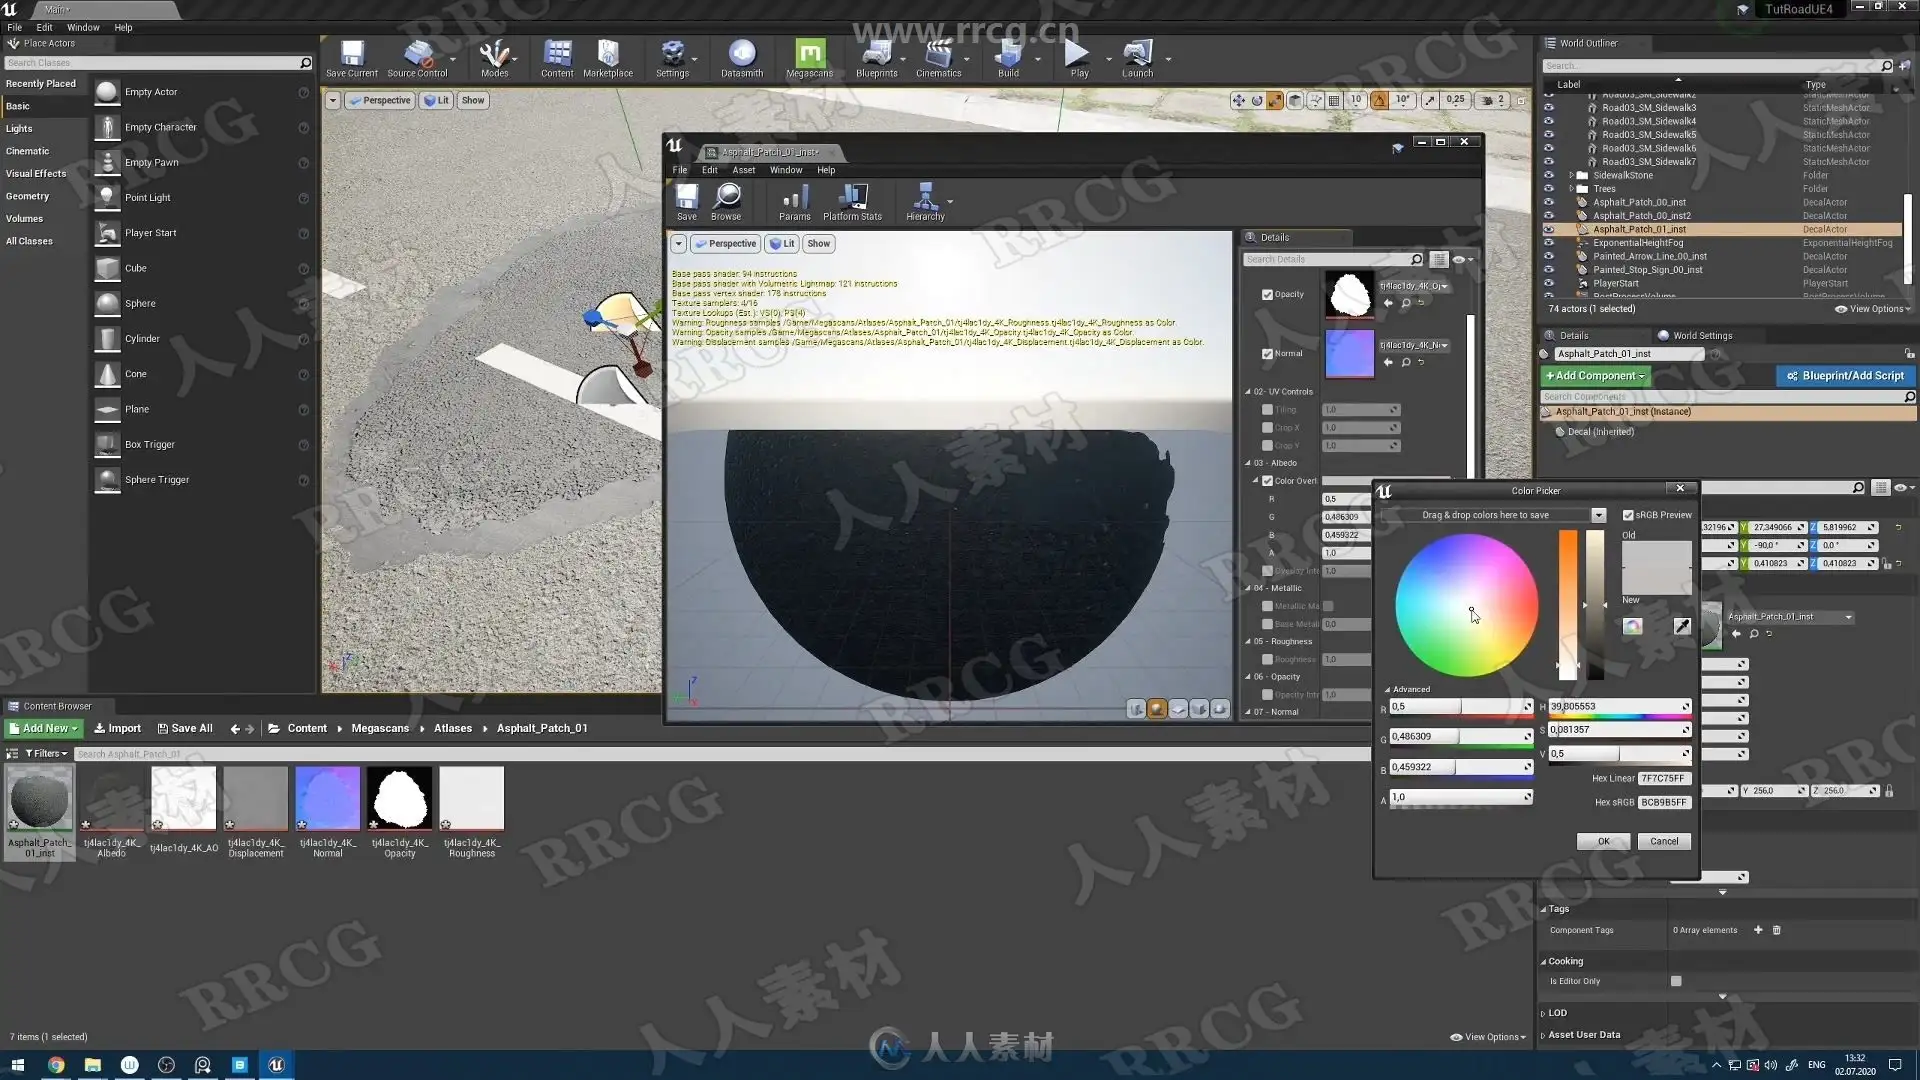Toggle visibility of Asphalt_Patch_01_inst actor
The image size is (1920, 1080).
coord(1549,229)
